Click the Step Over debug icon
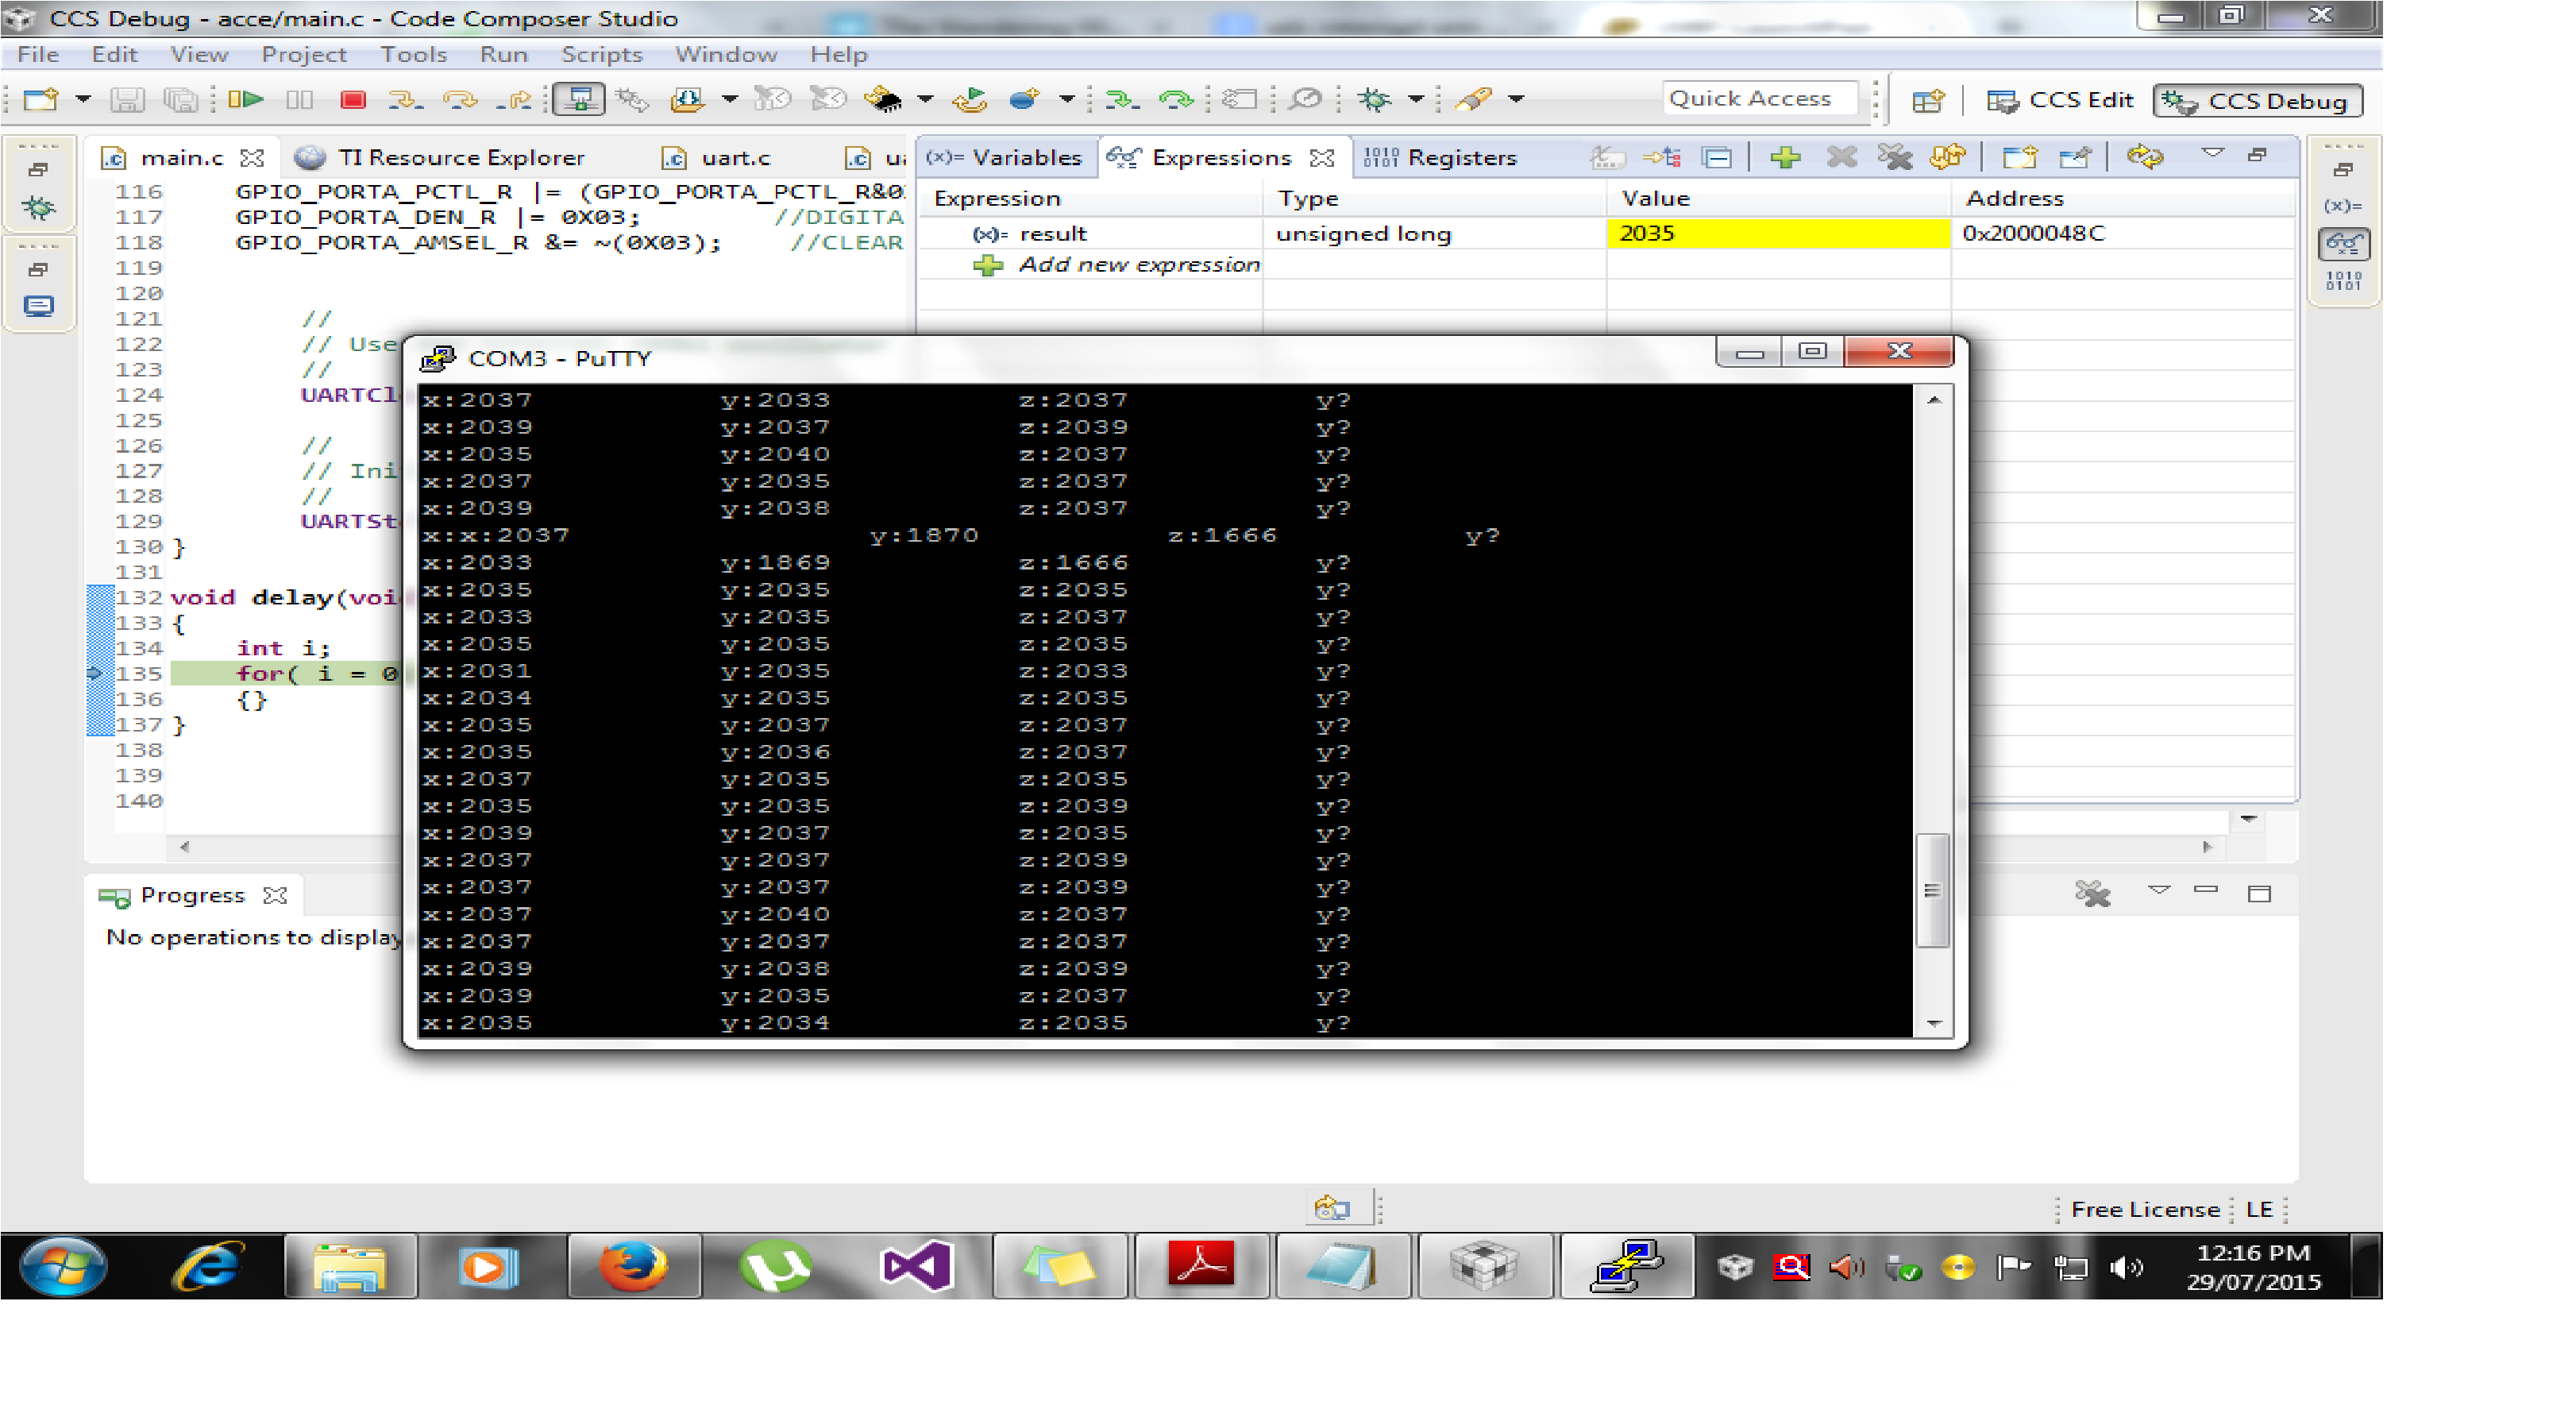Viewport: 2576px width, 1417px height. click(460, 99)
